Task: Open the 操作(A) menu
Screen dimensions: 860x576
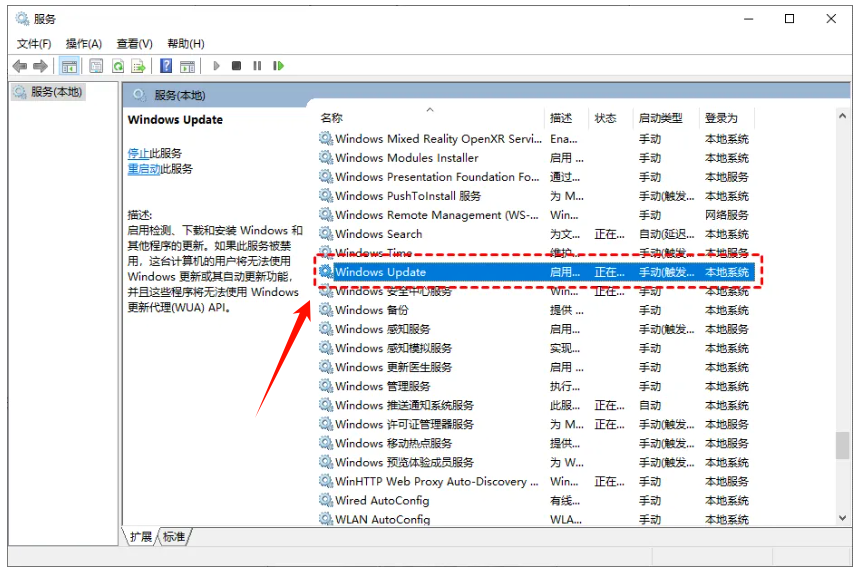Action: (84, 43)
